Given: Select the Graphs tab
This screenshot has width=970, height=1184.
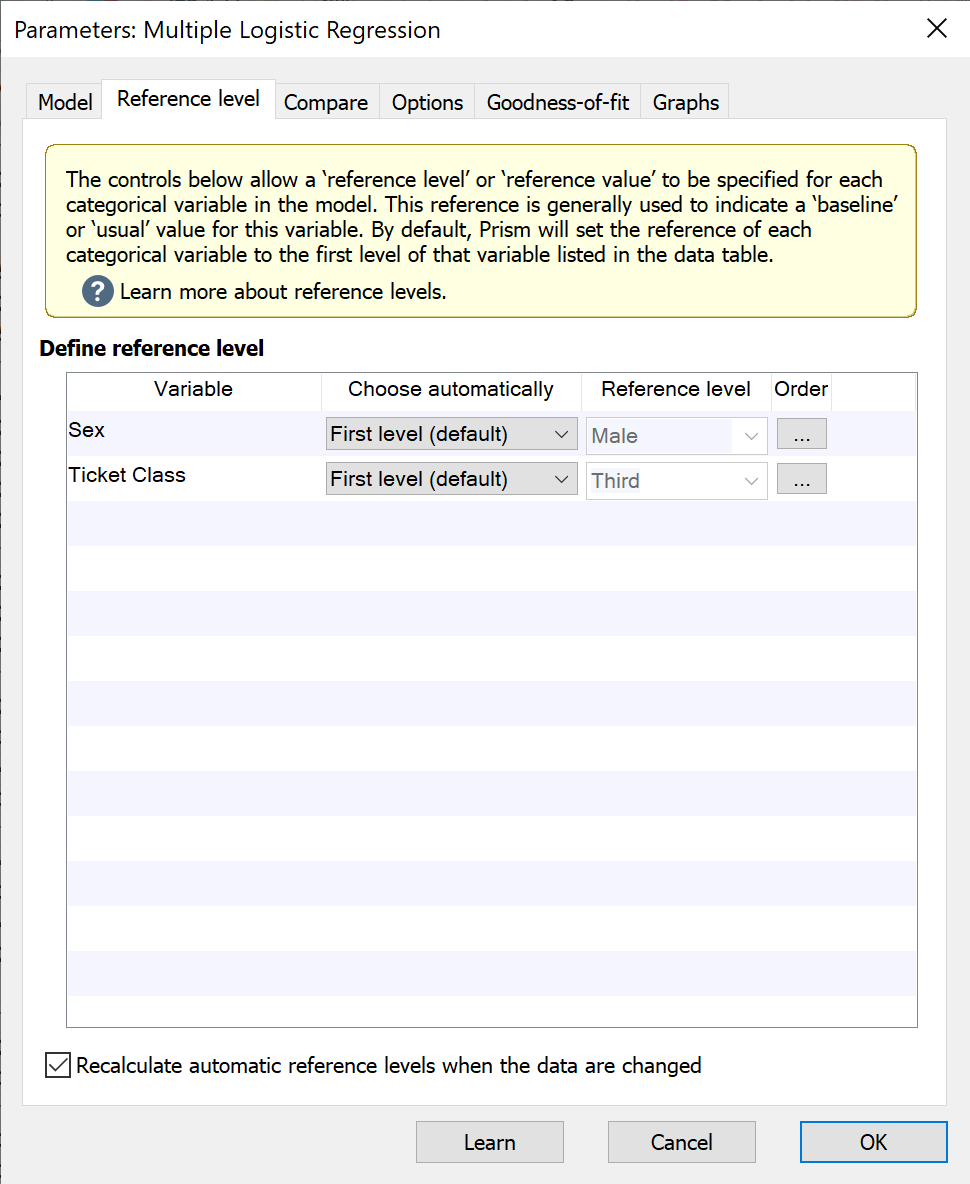Looking at the screenshot, I should (x=686, y=102).
